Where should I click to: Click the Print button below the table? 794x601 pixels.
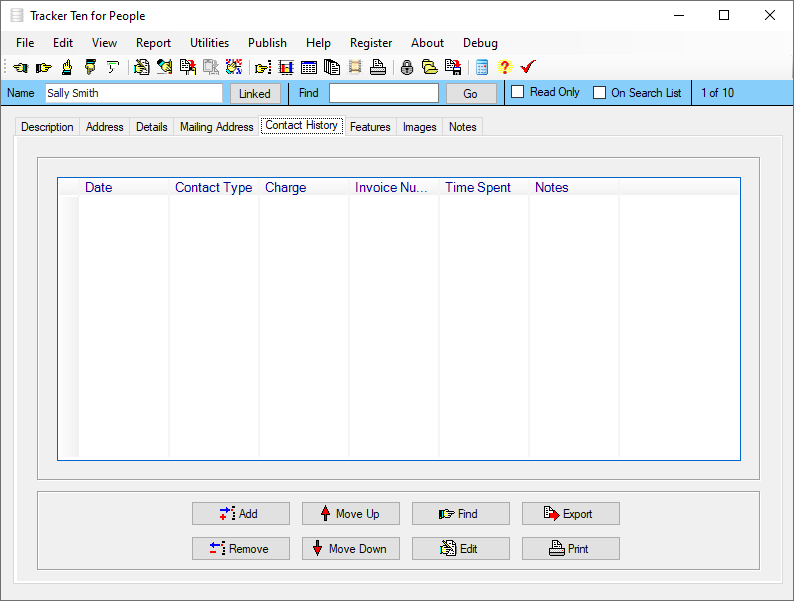tap(571, 548)
